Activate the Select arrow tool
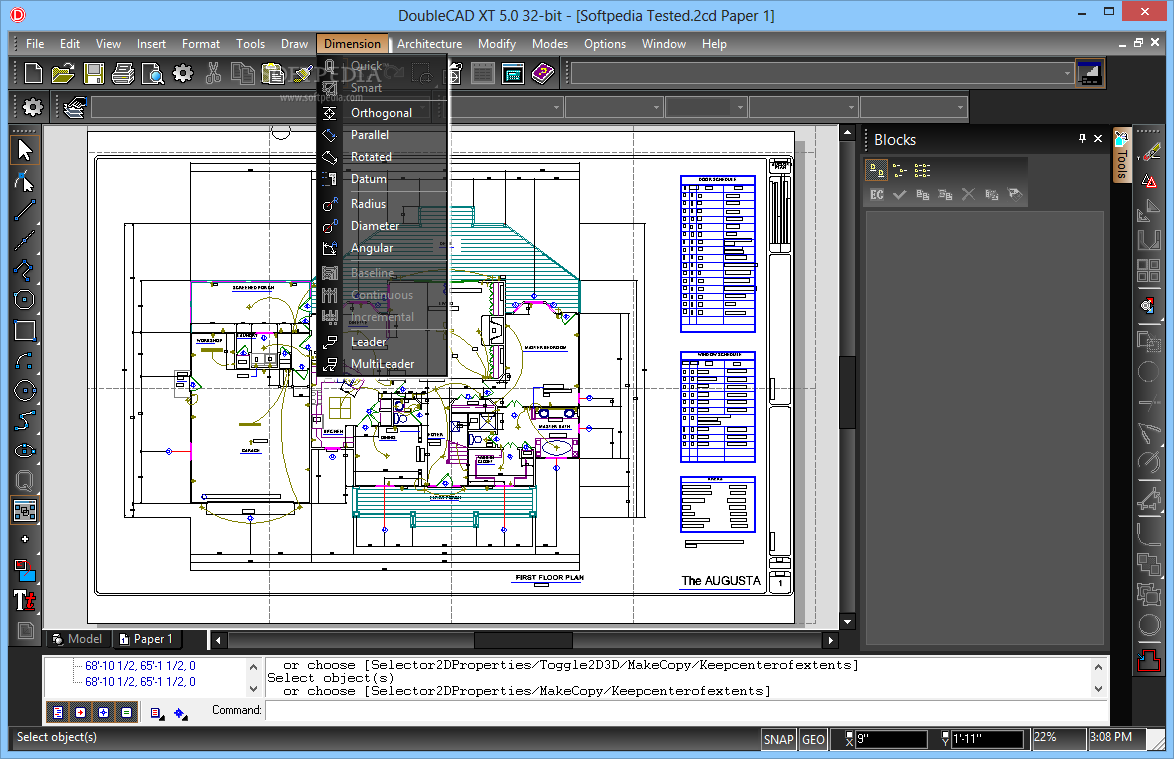 pyautogui.click(x=25, y=150)
